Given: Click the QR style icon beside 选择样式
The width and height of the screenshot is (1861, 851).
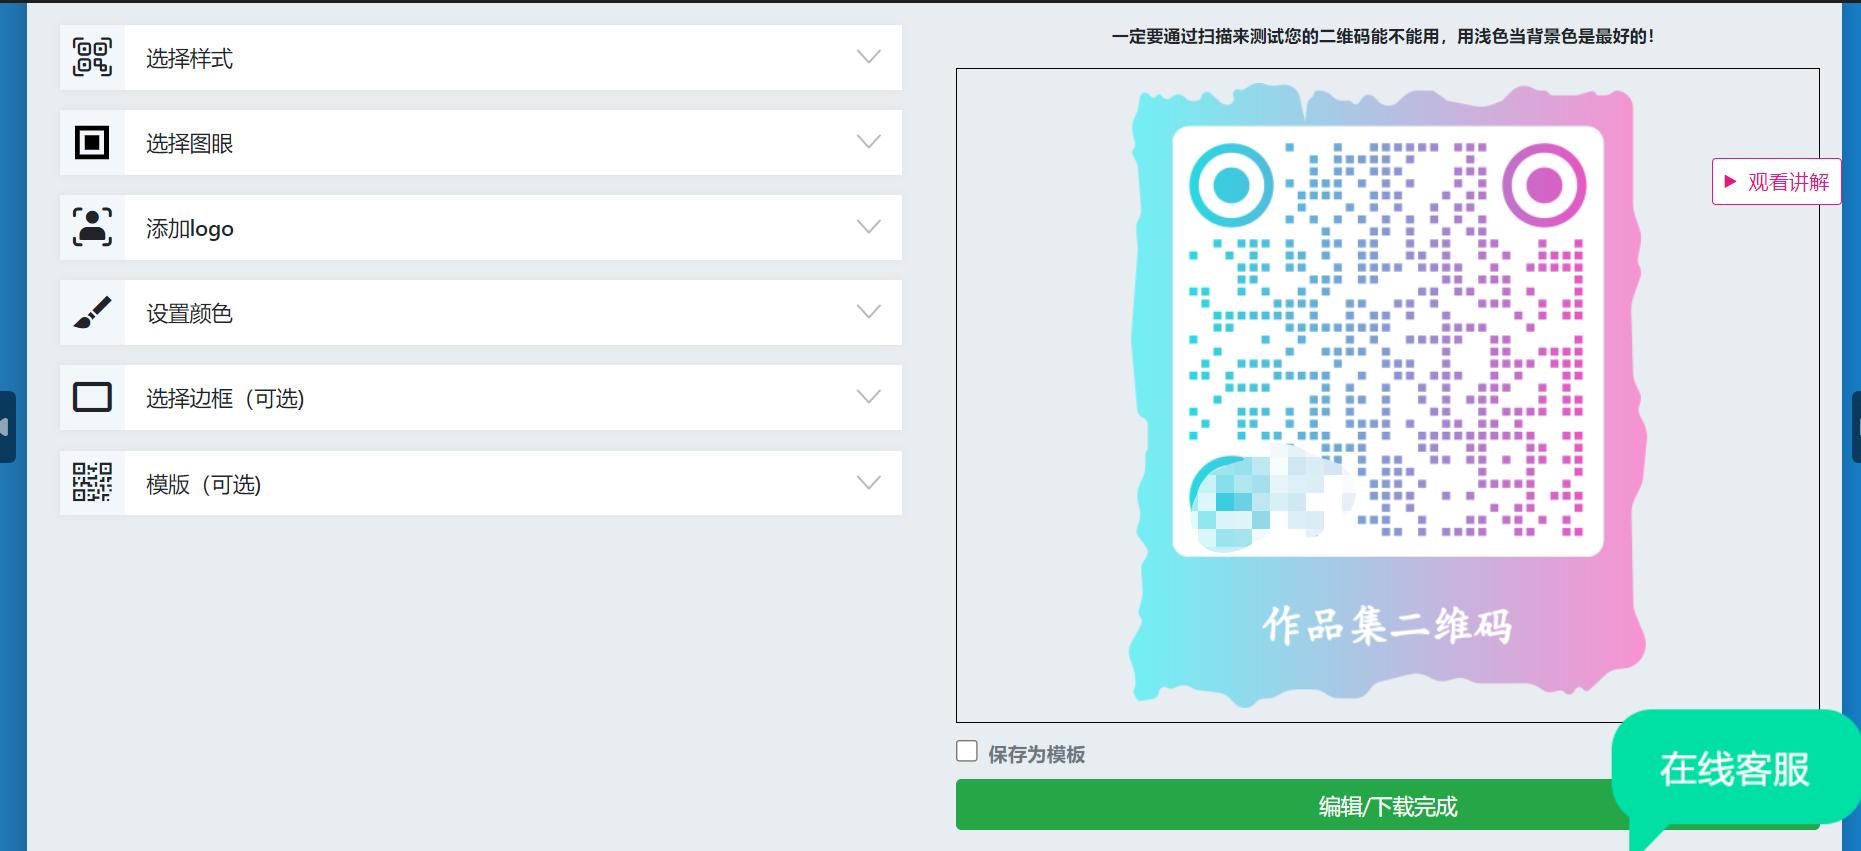Looking at the screenshot, I should click(x=92, y=58).
